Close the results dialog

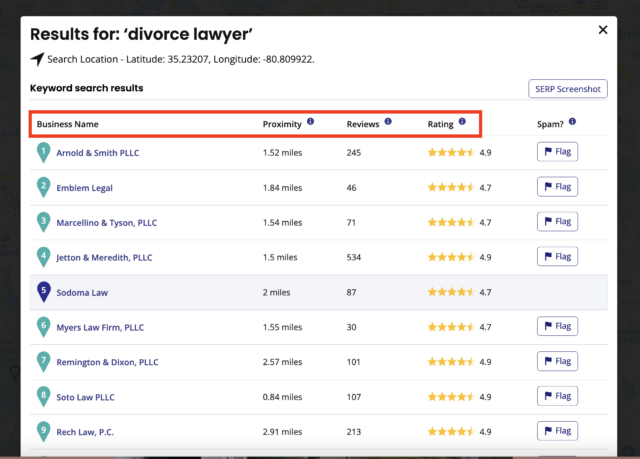pyautogui.click(x=603, y=30)
